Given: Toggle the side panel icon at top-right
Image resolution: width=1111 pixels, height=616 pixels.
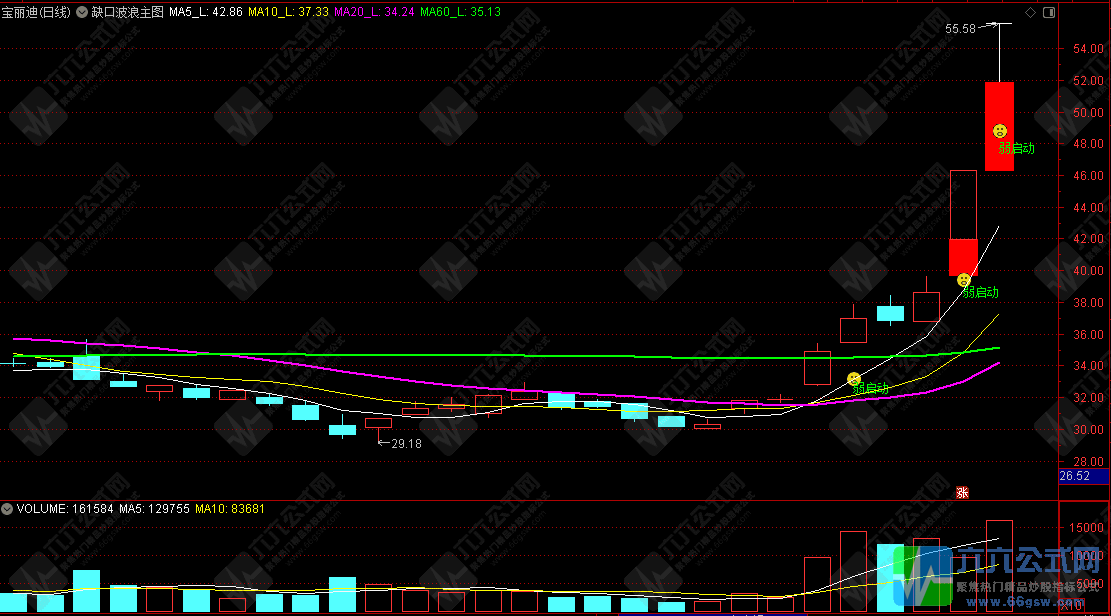Looking at the screenshot, I should [1047, 13].
